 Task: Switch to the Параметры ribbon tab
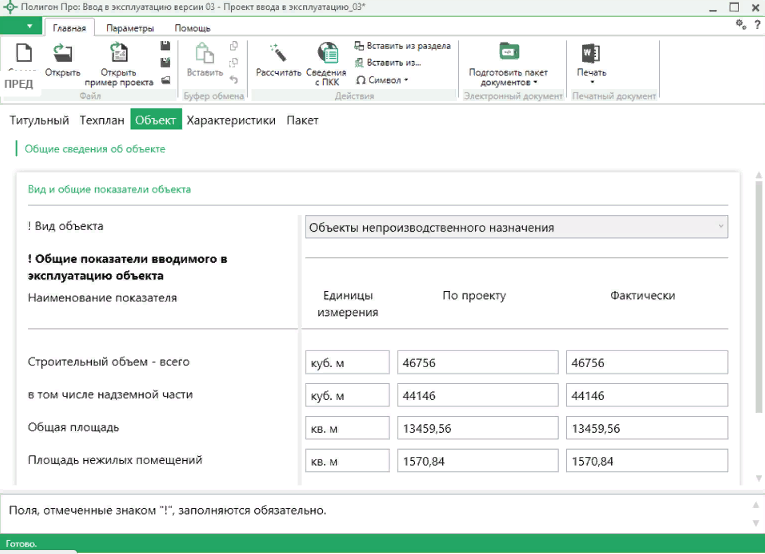[130, 28]
